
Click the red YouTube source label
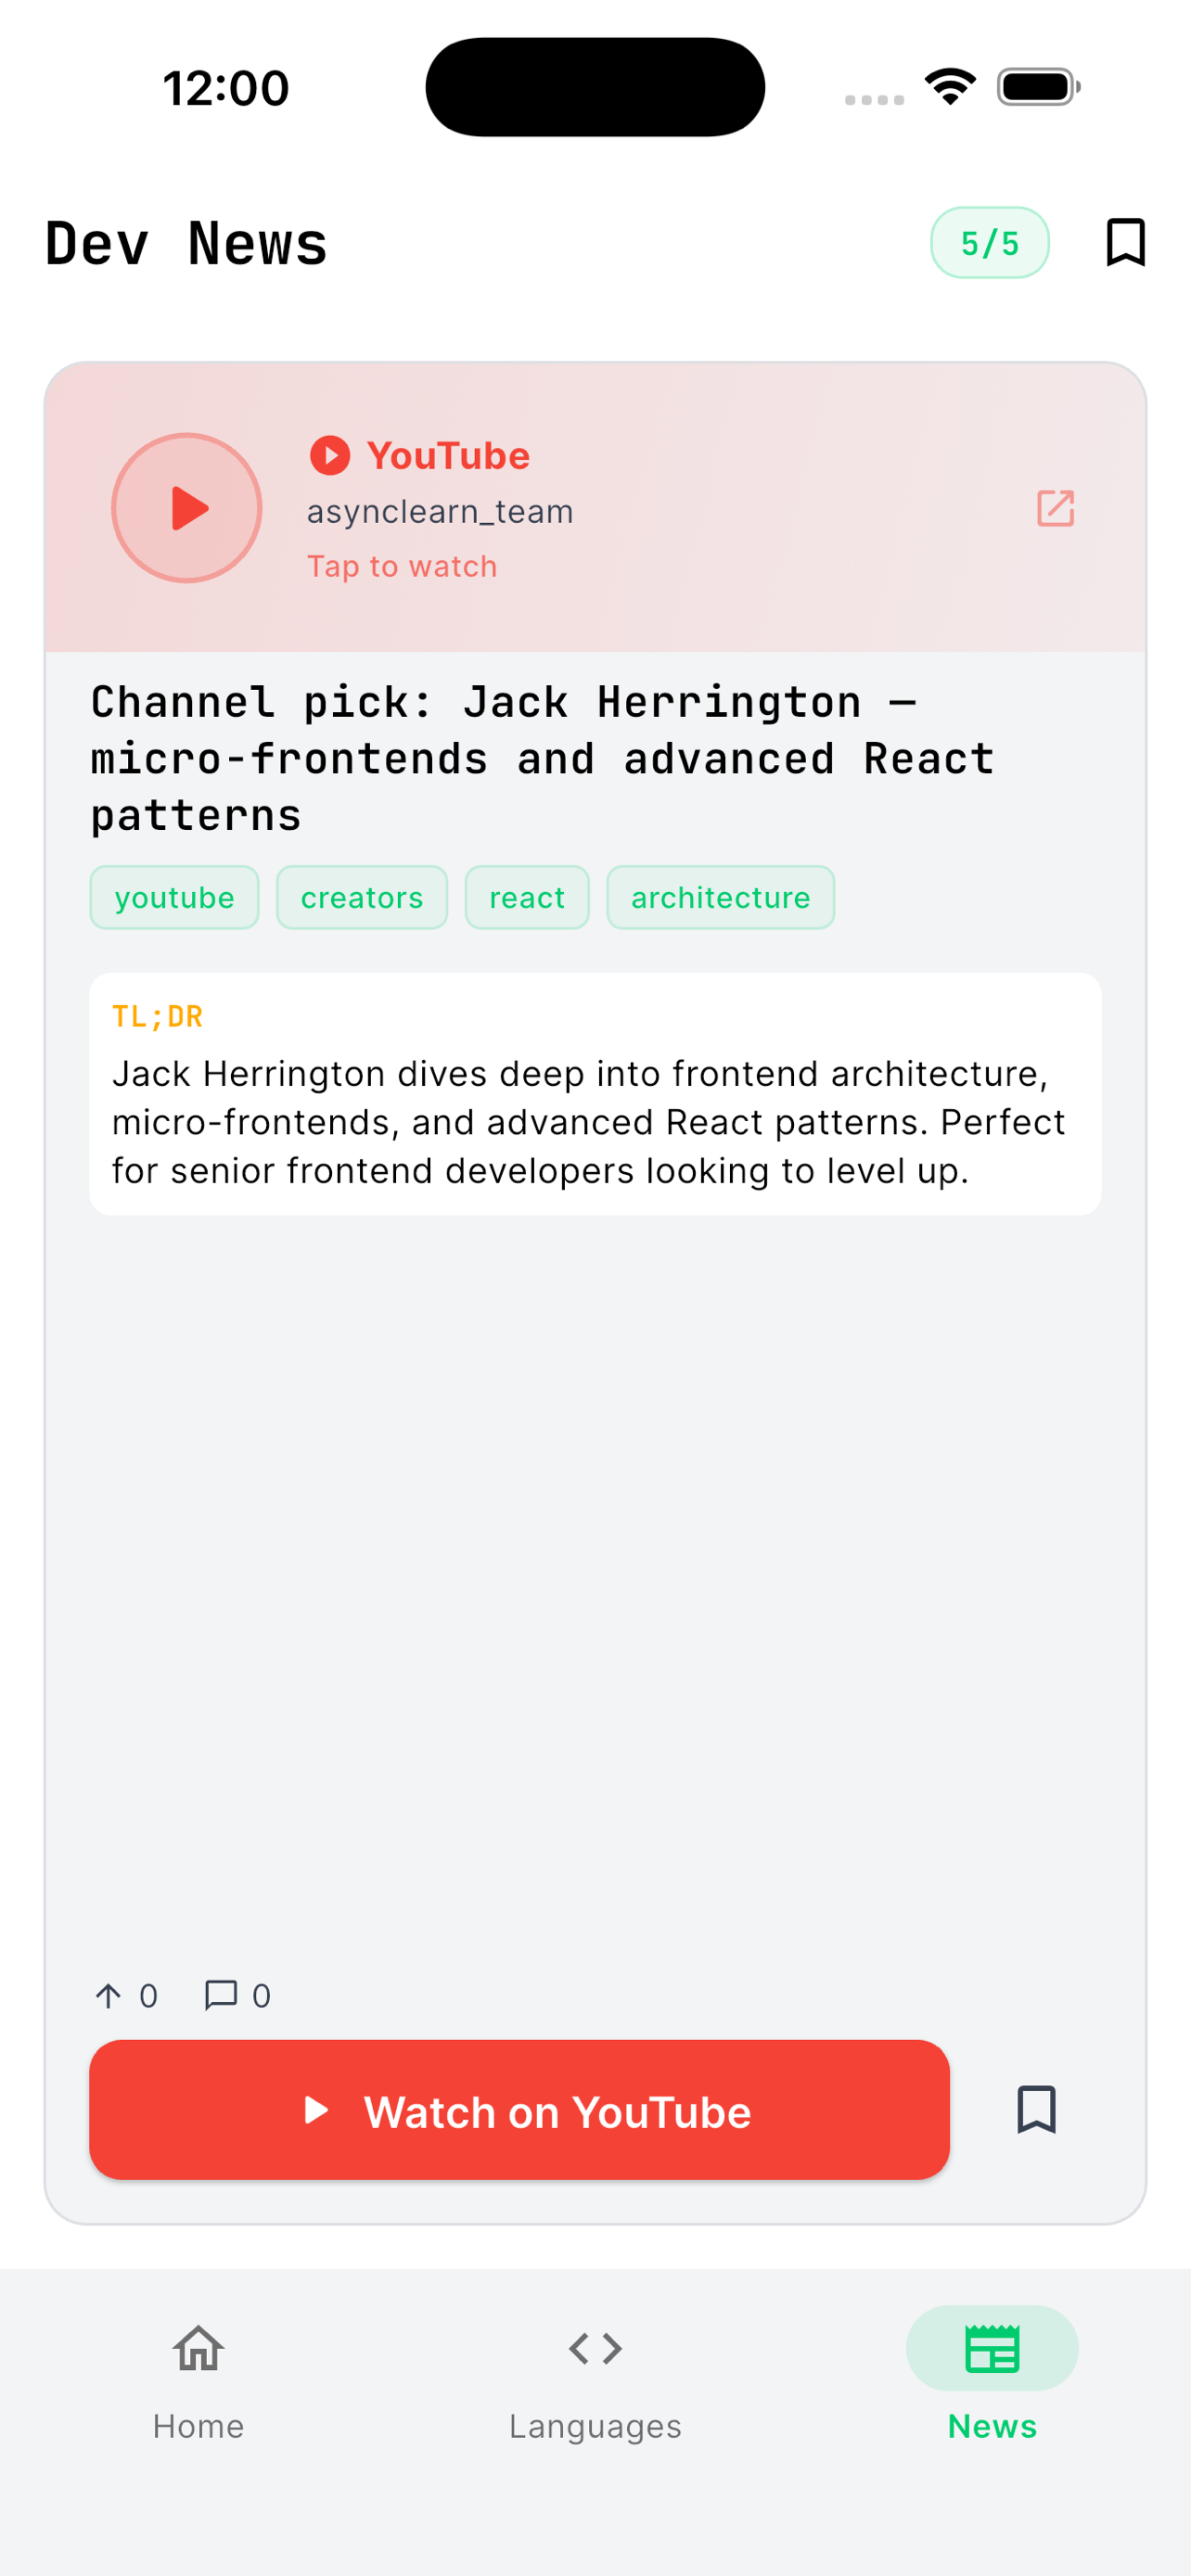point(448,456)
